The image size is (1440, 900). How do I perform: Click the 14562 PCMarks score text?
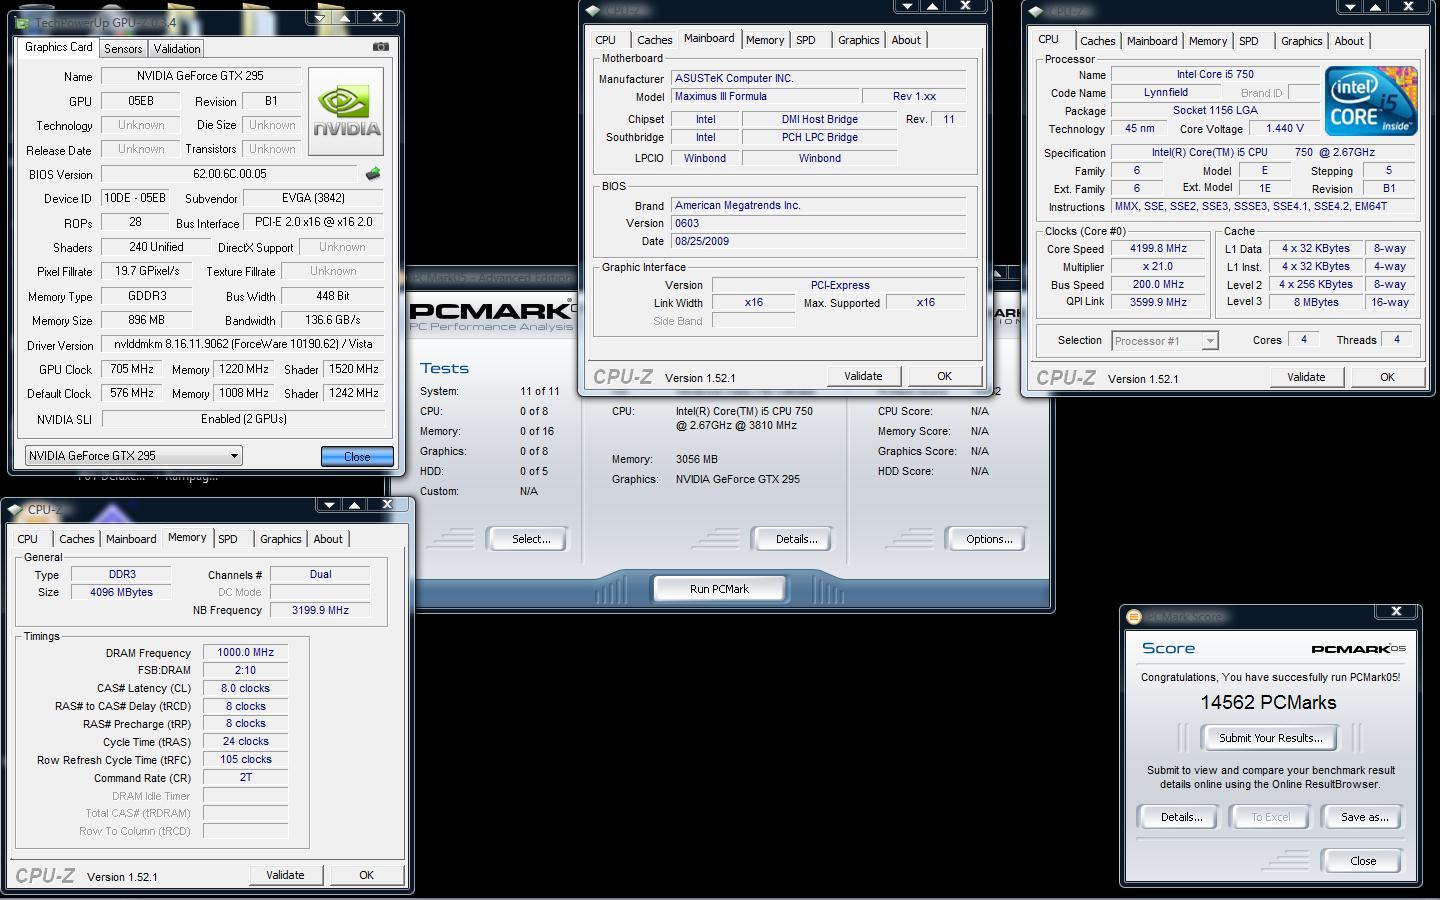[1268, 703]
